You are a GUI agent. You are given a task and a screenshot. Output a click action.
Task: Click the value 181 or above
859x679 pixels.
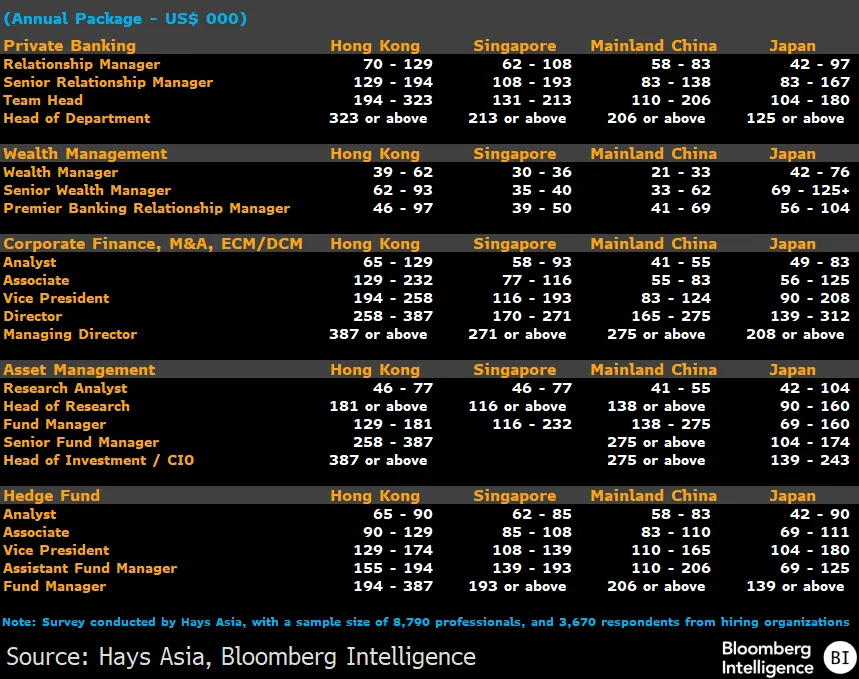[x=378, y=406]
